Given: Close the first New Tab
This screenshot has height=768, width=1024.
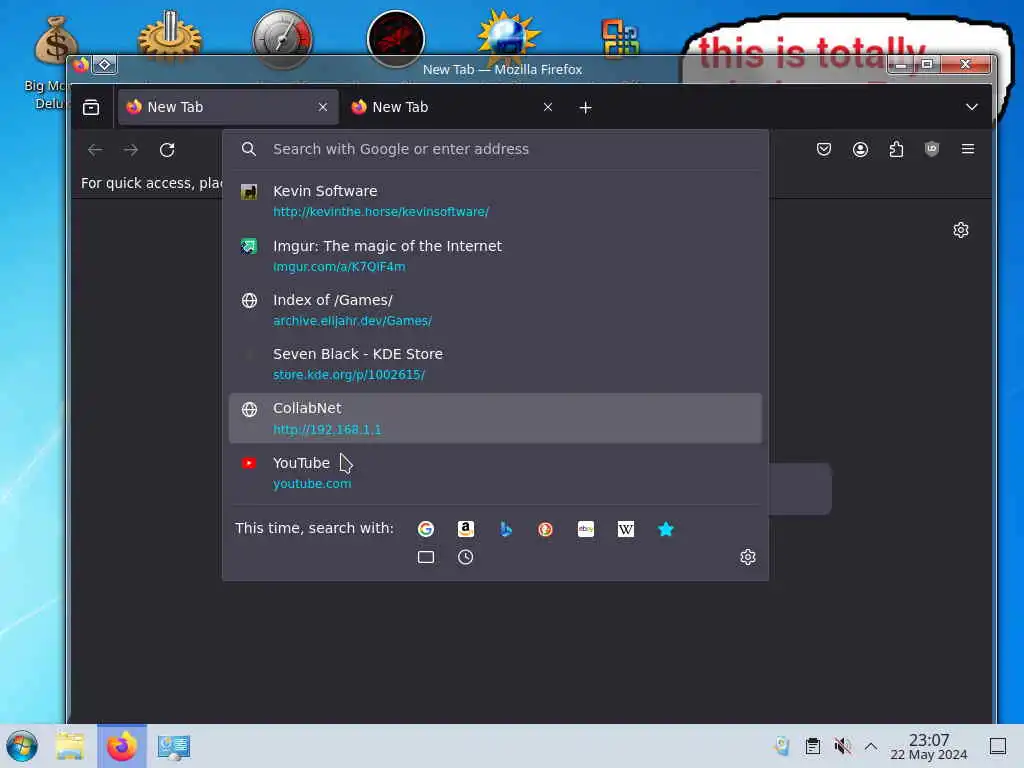Looking at the screenshot, I should [x=323, y=107].
